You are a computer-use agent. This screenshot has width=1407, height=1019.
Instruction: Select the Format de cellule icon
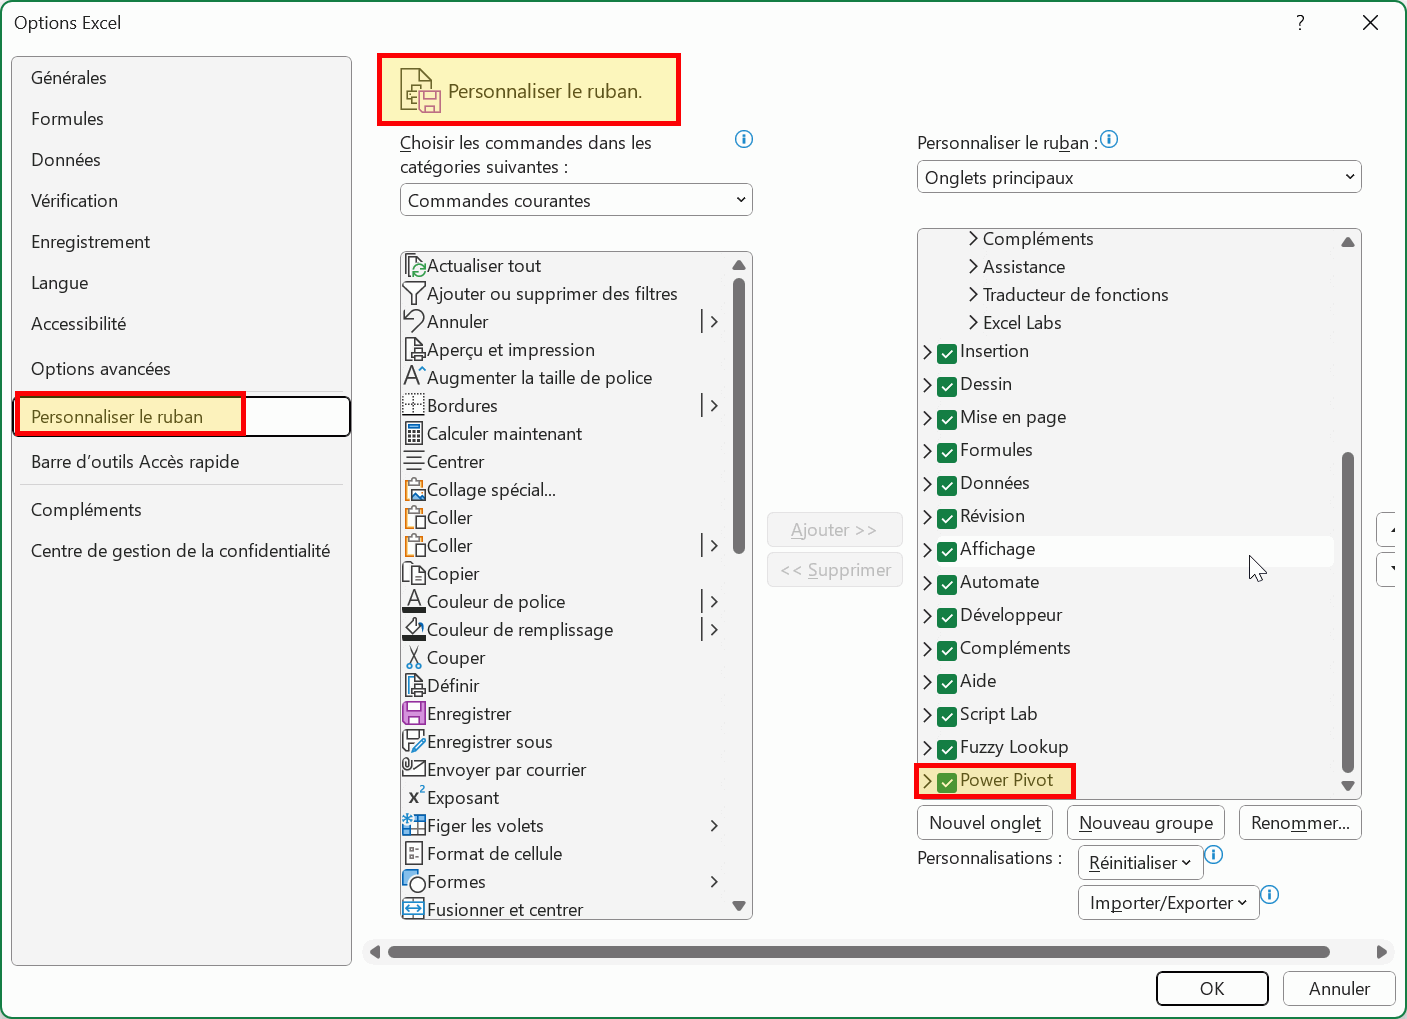coord(414,854)
